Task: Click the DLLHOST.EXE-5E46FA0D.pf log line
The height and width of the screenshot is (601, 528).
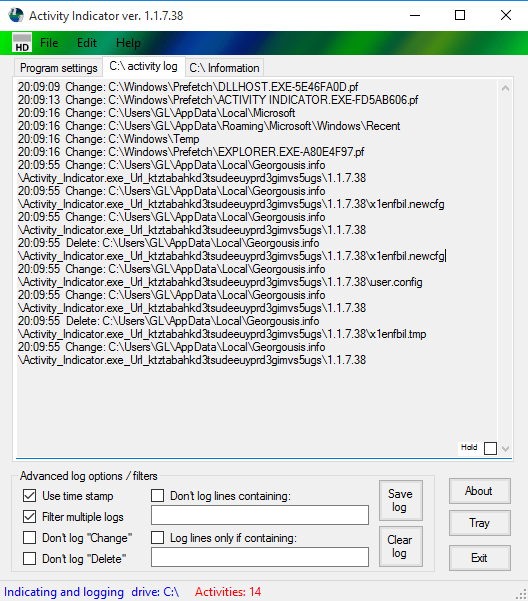Action: click(x=188, y=87)
